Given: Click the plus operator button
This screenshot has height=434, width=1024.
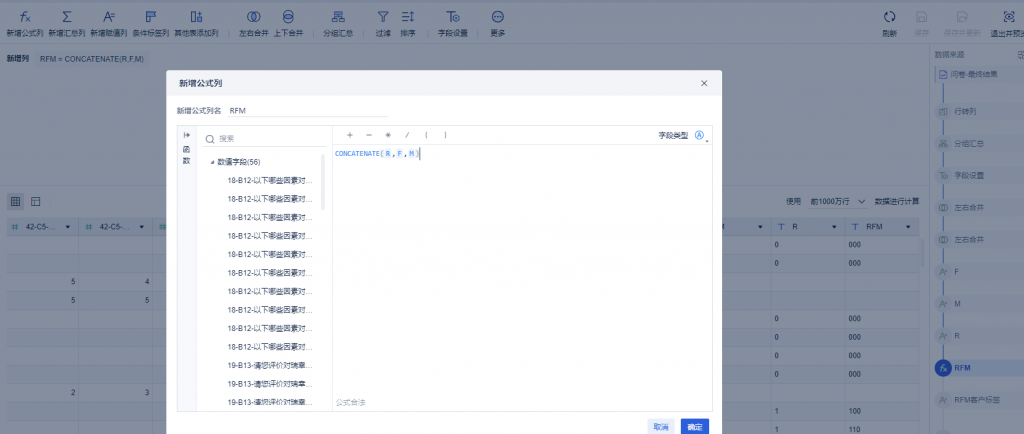Looking at the screenshot, I should point(350,135).
